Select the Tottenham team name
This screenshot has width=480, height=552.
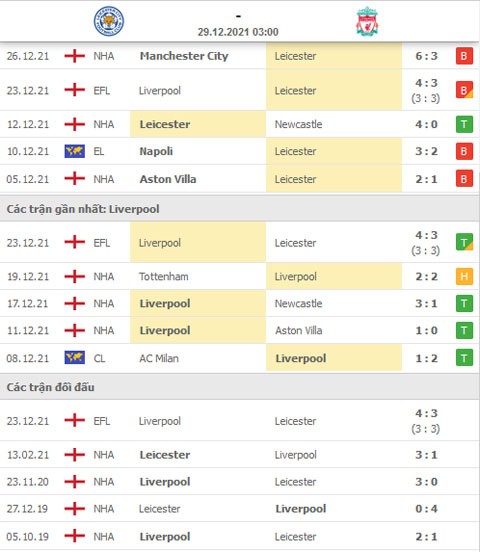(163, 276)
